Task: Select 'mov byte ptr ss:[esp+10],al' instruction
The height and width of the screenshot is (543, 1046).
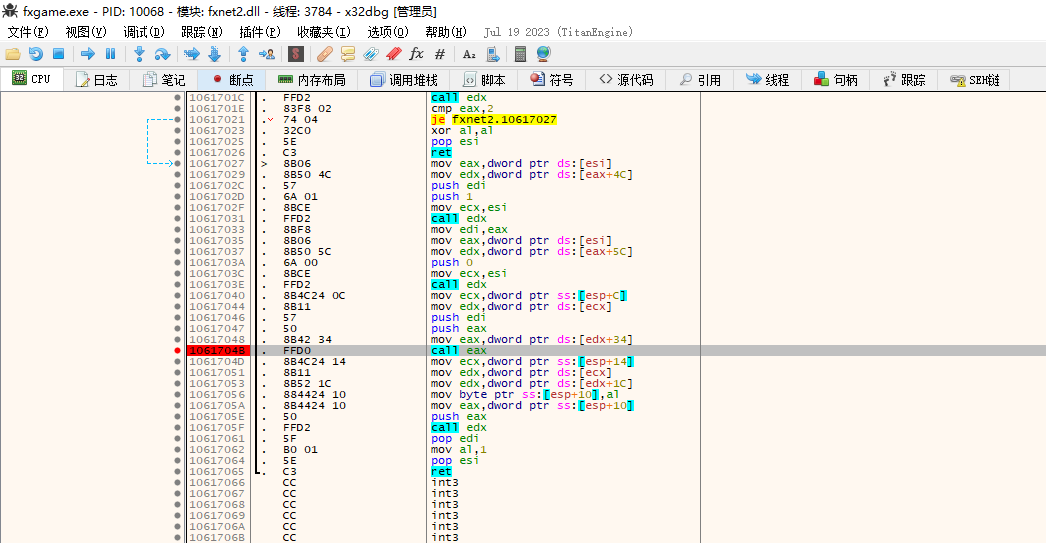Action: [x=525, y=394]
